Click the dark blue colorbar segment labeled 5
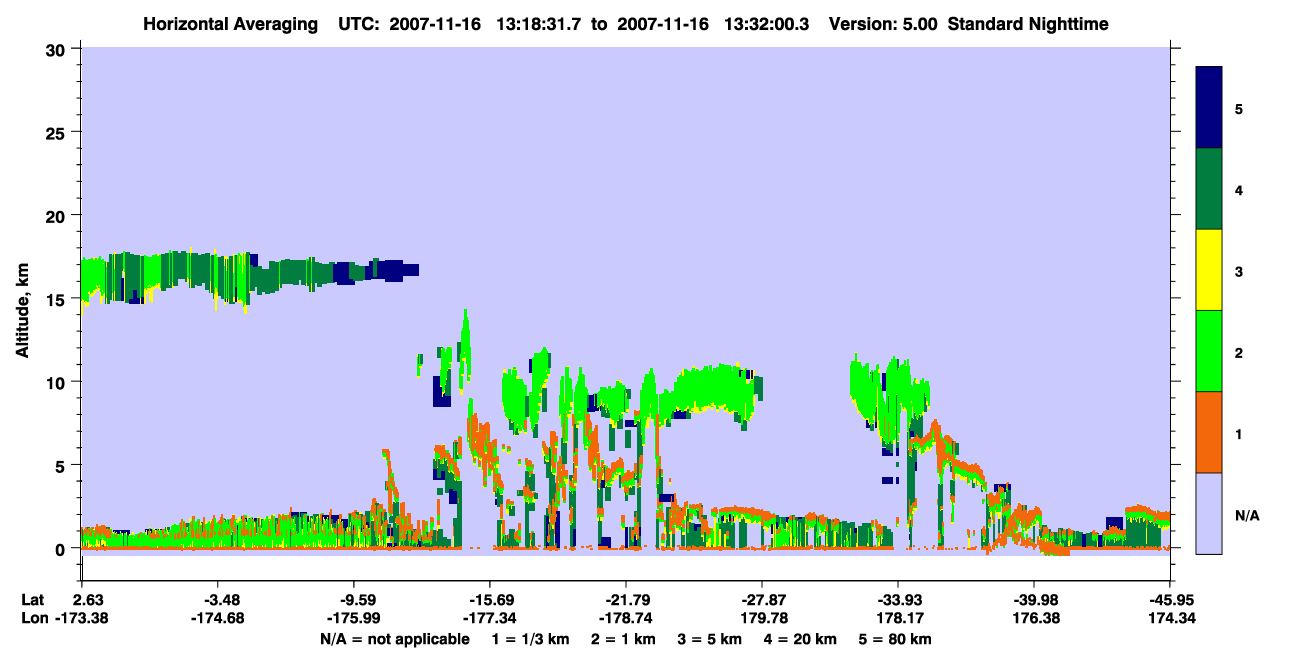The width and height of the screenshot is (1300, 667). click(x=1209, y=108)
